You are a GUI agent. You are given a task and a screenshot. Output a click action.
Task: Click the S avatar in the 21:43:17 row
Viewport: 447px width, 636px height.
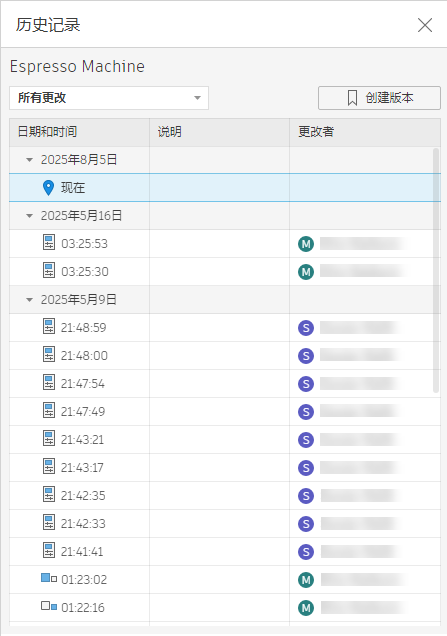click(306, 468)
